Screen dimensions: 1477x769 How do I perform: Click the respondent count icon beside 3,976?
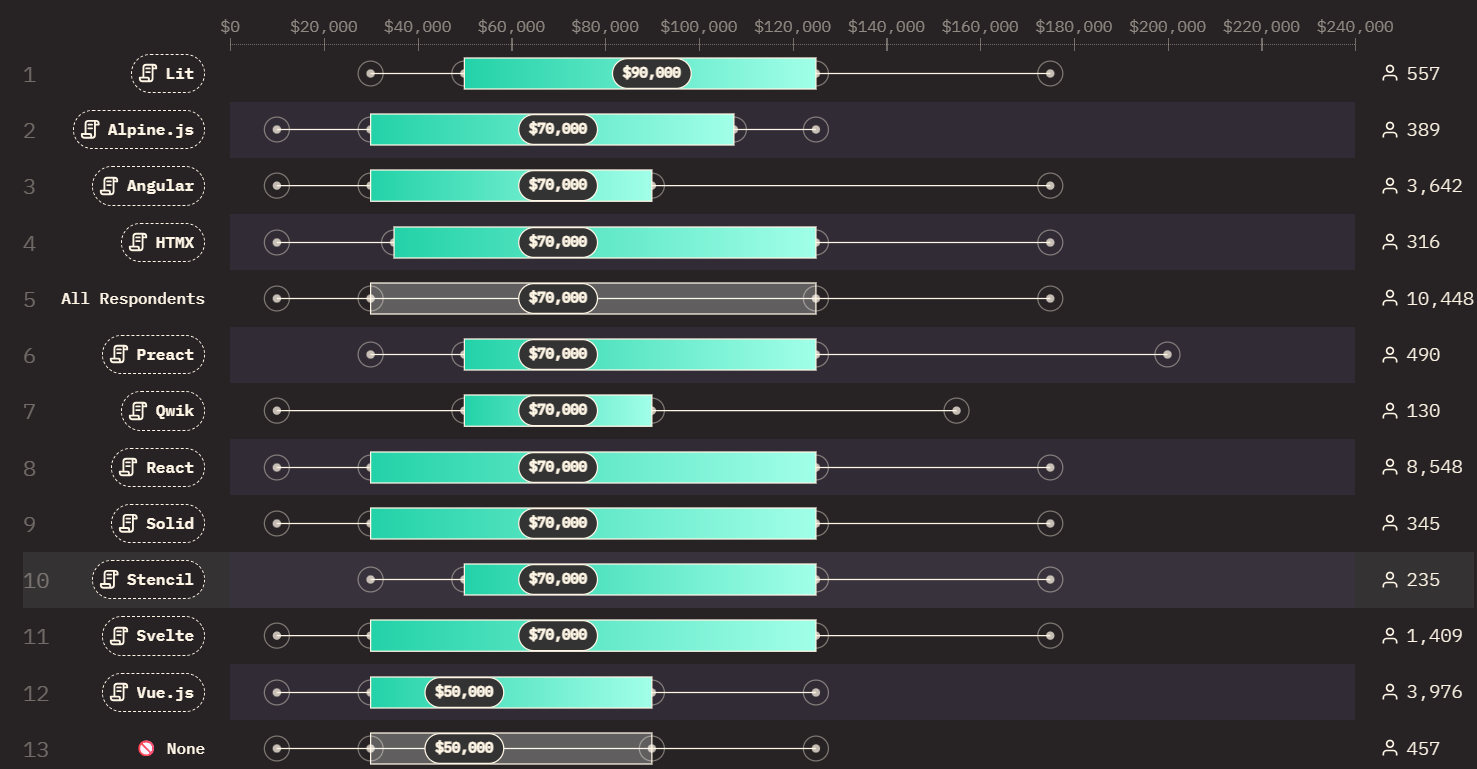[x=1389, y=692]
